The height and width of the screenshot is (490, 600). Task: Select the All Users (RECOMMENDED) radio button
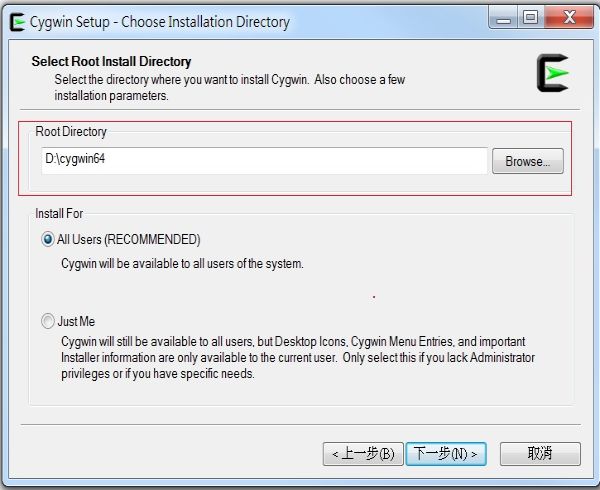pyautogui.click(x=48, y=239)
